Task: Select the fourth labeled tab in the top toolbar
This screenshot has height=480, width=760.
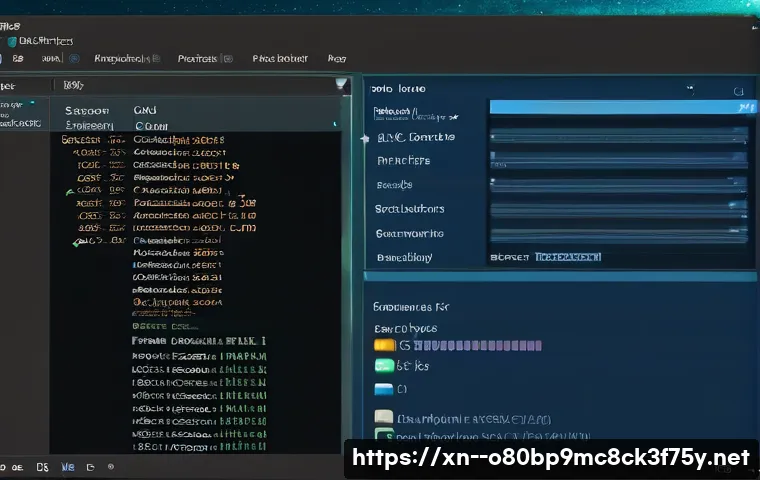Action: (x=280, y=59)
